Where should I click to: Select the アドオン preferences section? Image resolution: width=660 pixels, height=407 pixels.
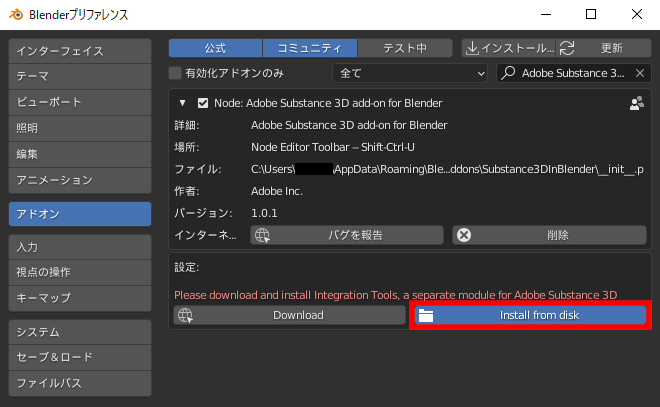click(x=80, y=214)
